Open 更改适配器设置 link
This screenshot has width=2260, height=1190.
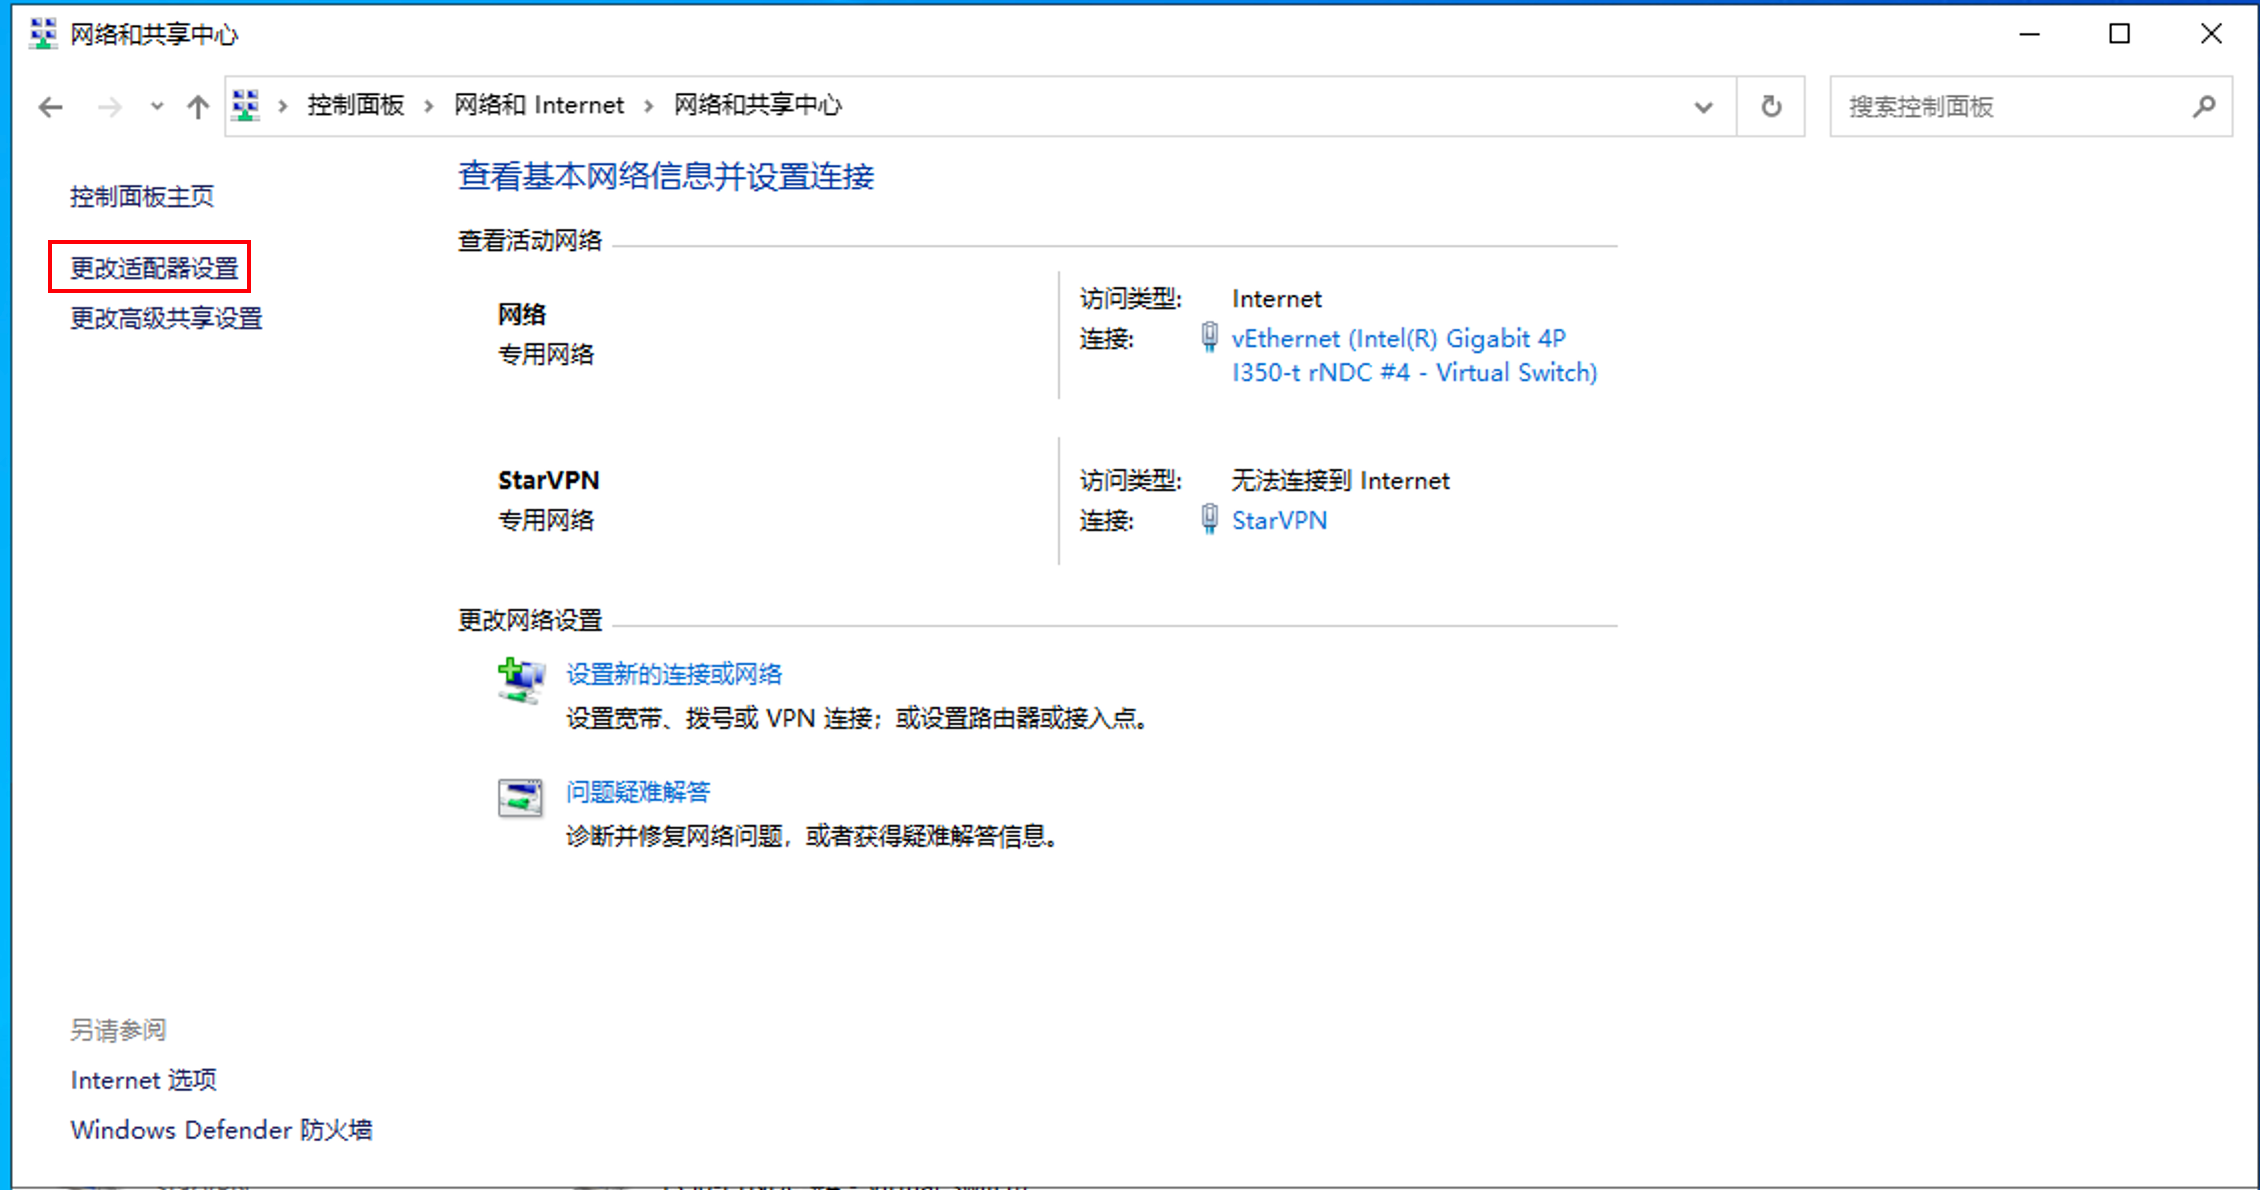point(154,268)
